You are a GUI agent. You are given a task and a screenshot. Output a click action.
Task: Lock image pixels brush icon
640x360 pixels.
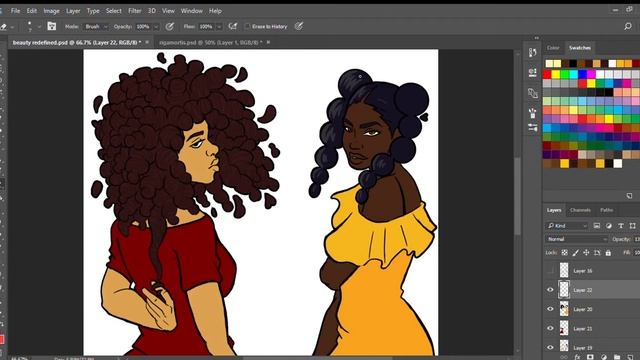(576, 253)
